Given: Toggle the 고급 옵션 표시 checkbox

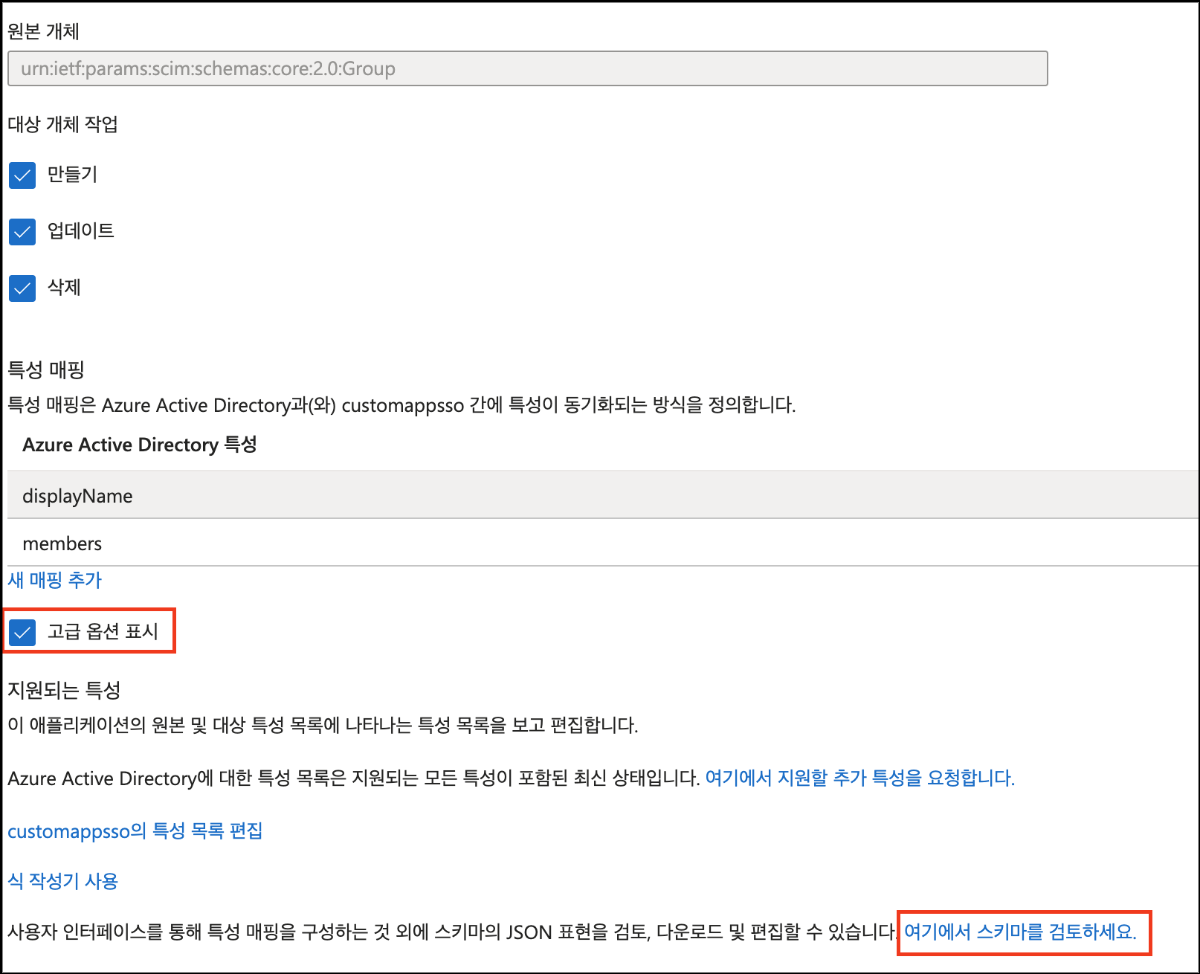Looking at the screenshot, I should pos(23,632).
